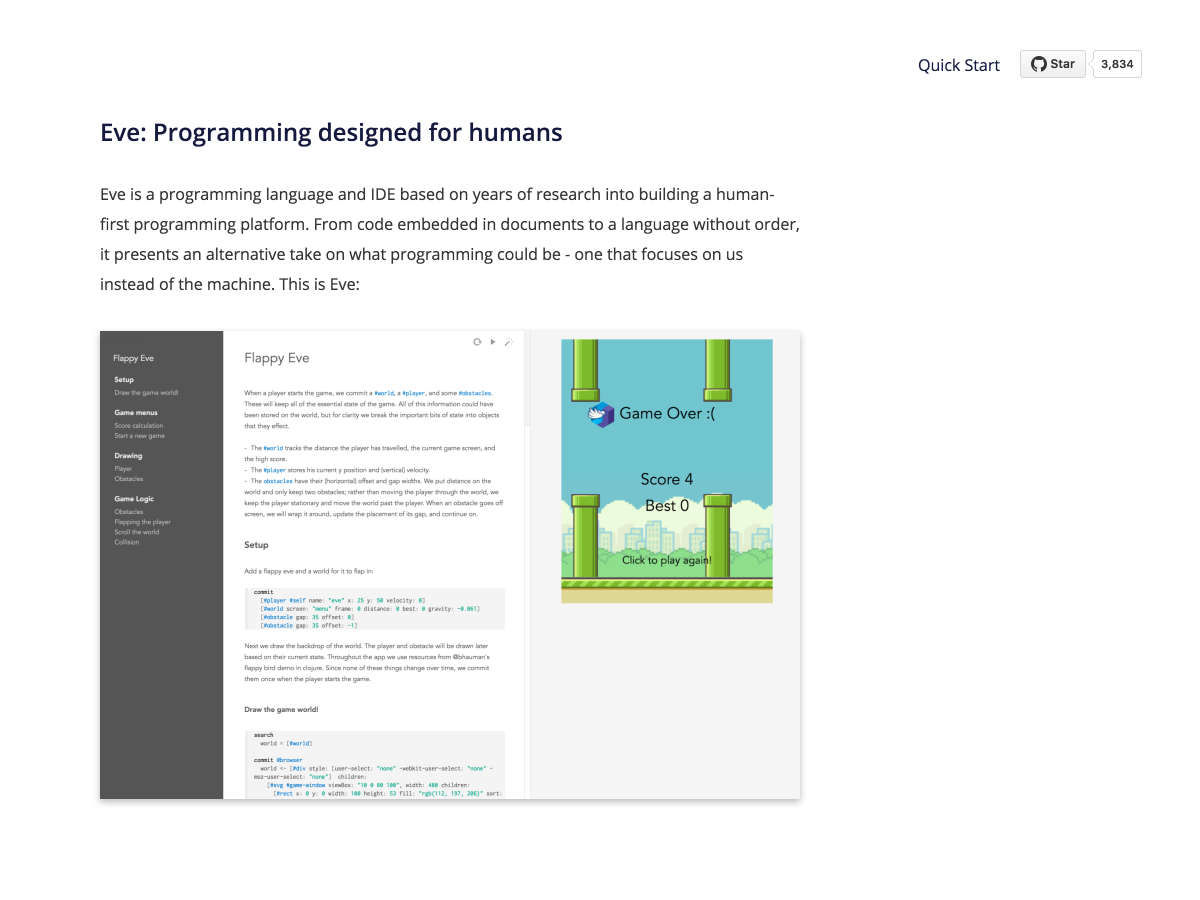Go to 'Draw the game world!' in the sidebar
The width and height of the screenshot is (1200, 900).
[x=146, y=393]
